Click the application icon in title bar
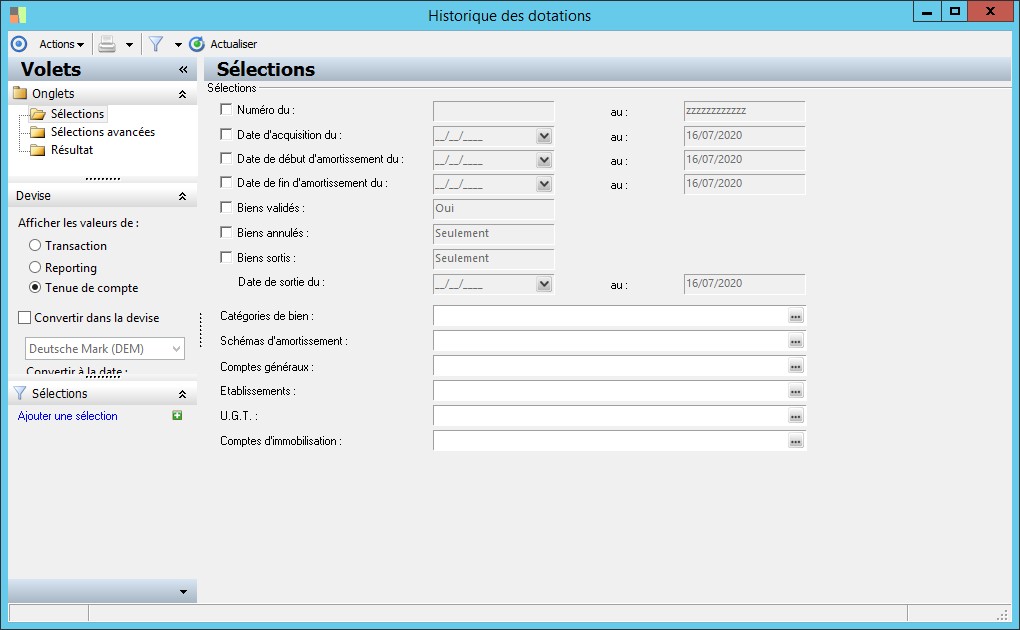Screen dimensions: 1020x630 point(18,15)
